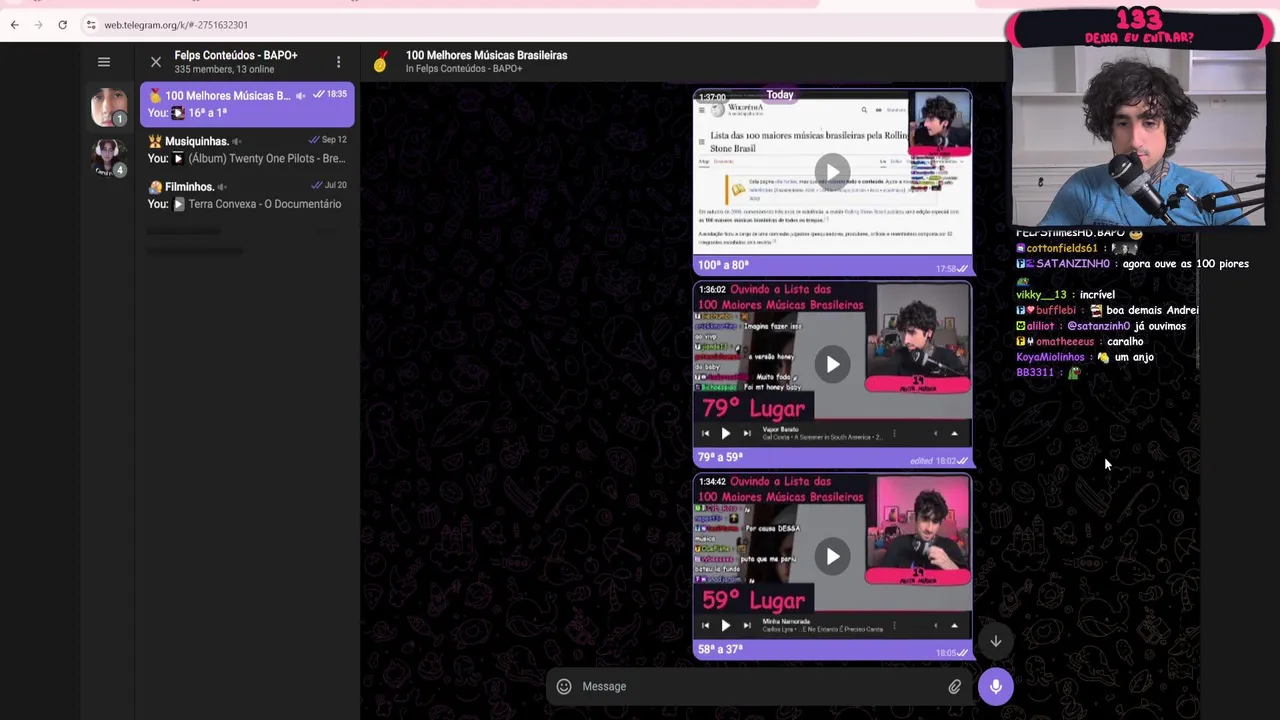Click the '79º Lugar' video thumbnail label

pos(753,408)
